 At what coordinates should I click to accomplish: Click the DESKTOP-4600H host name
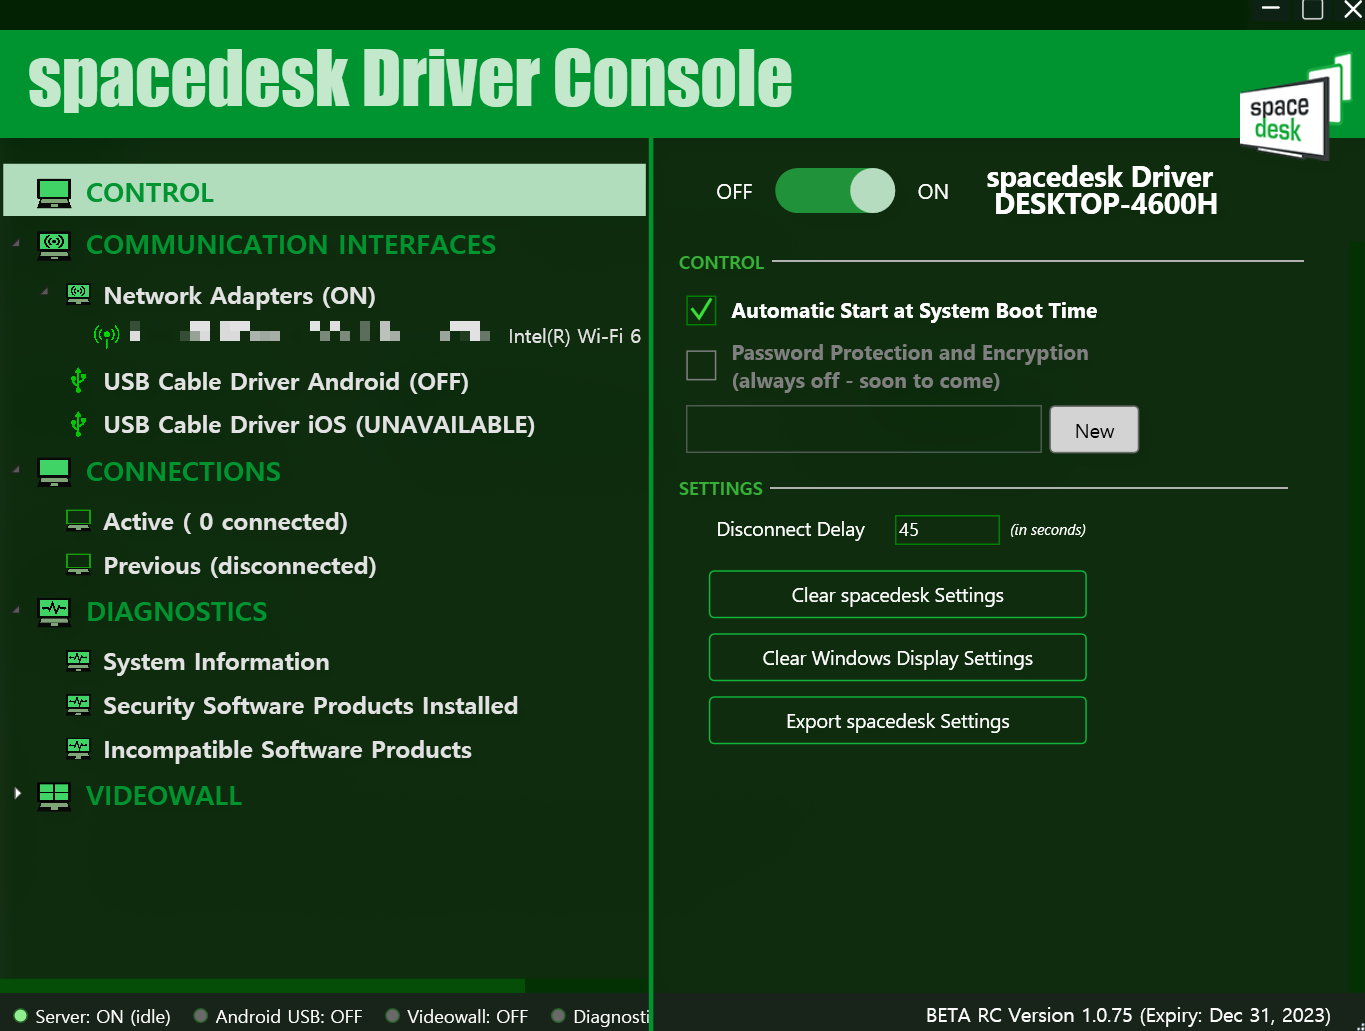tap(1106, 204)
